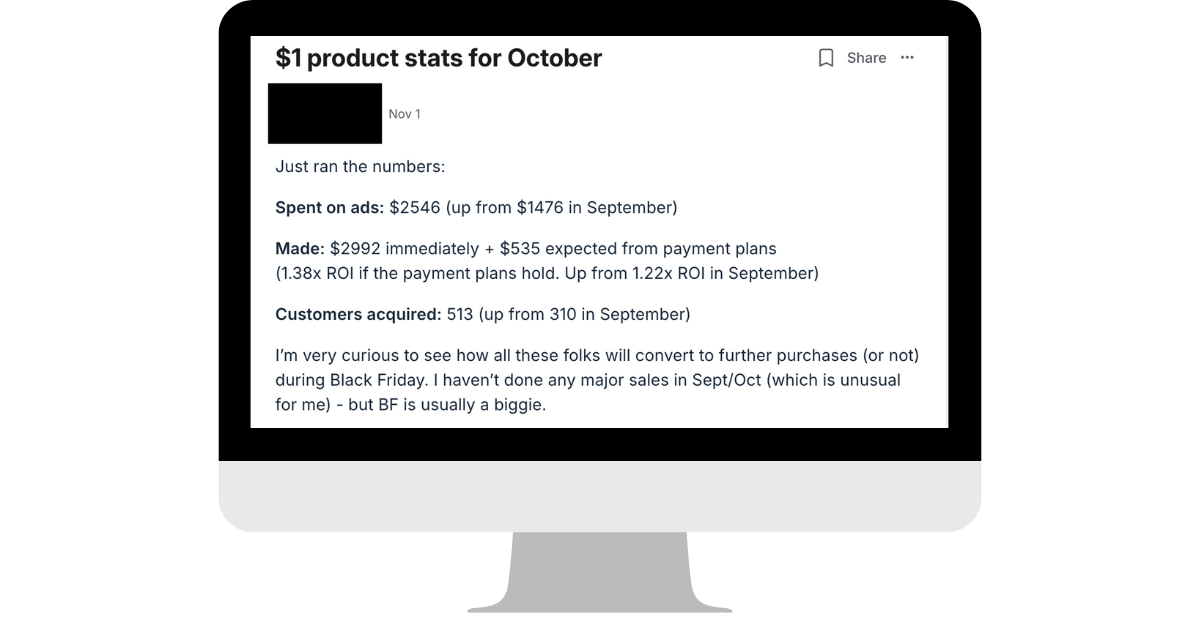Open the three-dot more options menu
1200x628 pixels.
tap(907, 58)
